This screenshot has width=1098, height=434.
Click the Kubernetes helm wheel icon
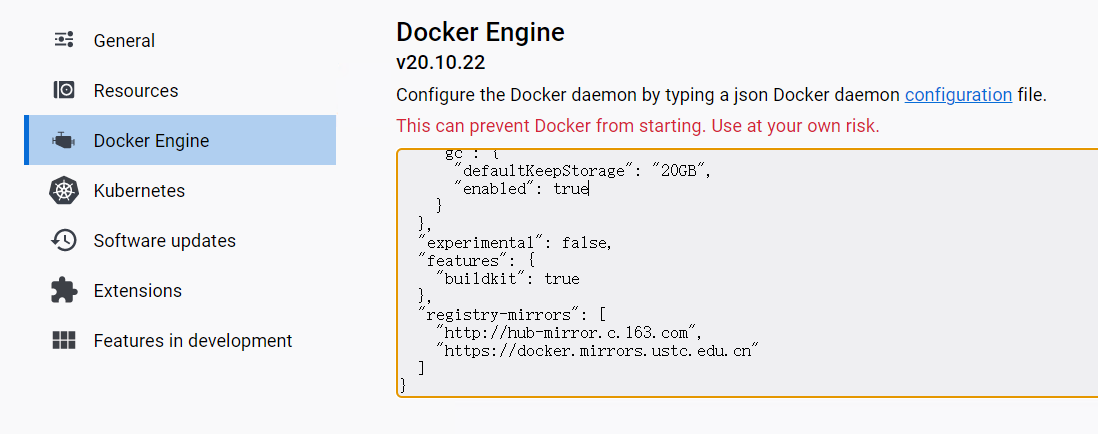(x=64, y=190)
